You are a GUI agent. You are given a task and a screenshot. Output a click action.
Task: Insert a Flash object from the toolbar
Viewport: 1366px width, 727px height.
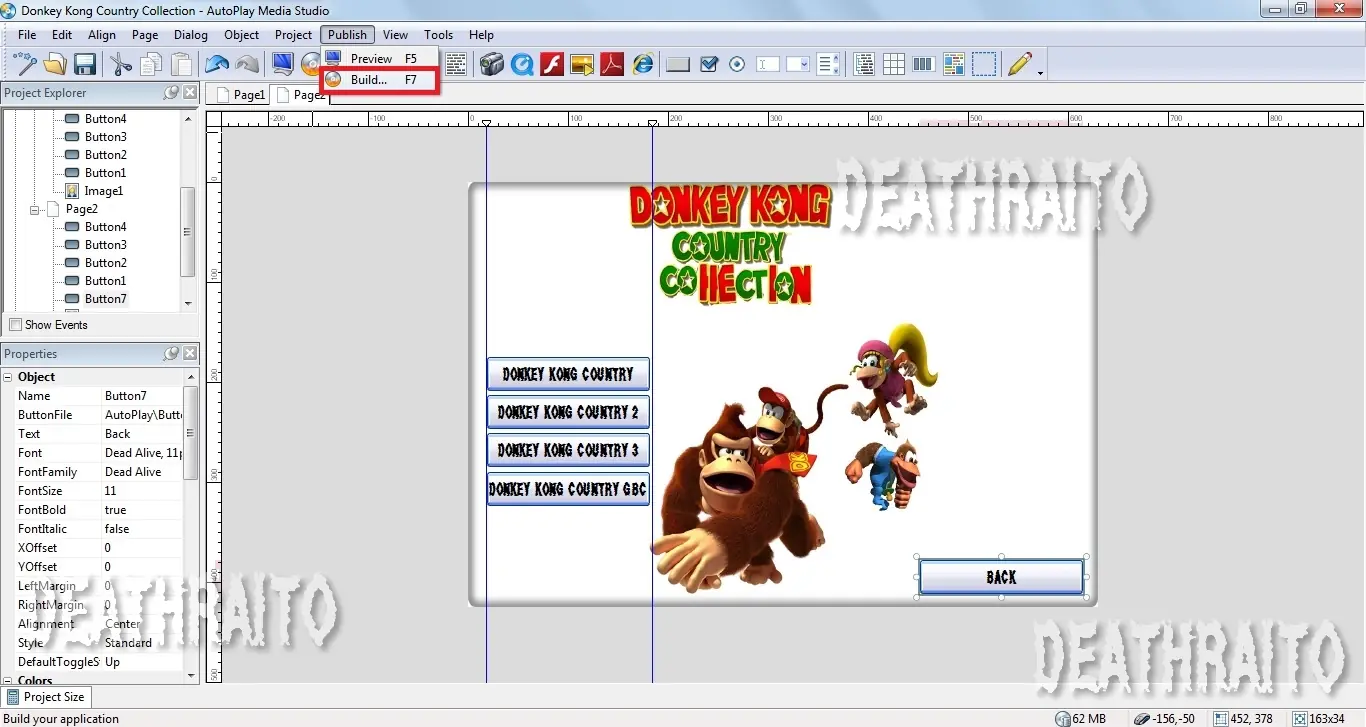pos(552,65)
